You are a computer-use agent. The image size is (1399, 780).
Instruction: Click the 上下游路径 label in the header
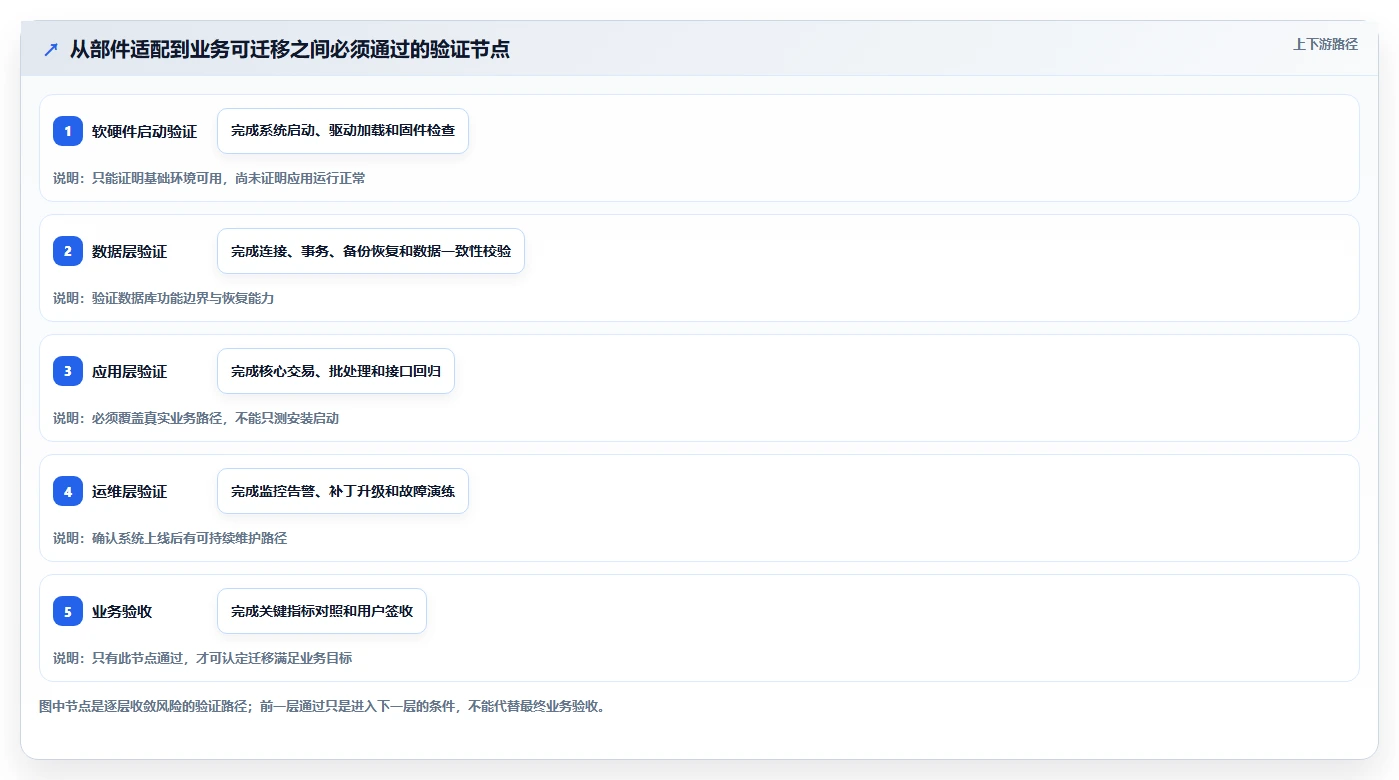pos(1325,44)
